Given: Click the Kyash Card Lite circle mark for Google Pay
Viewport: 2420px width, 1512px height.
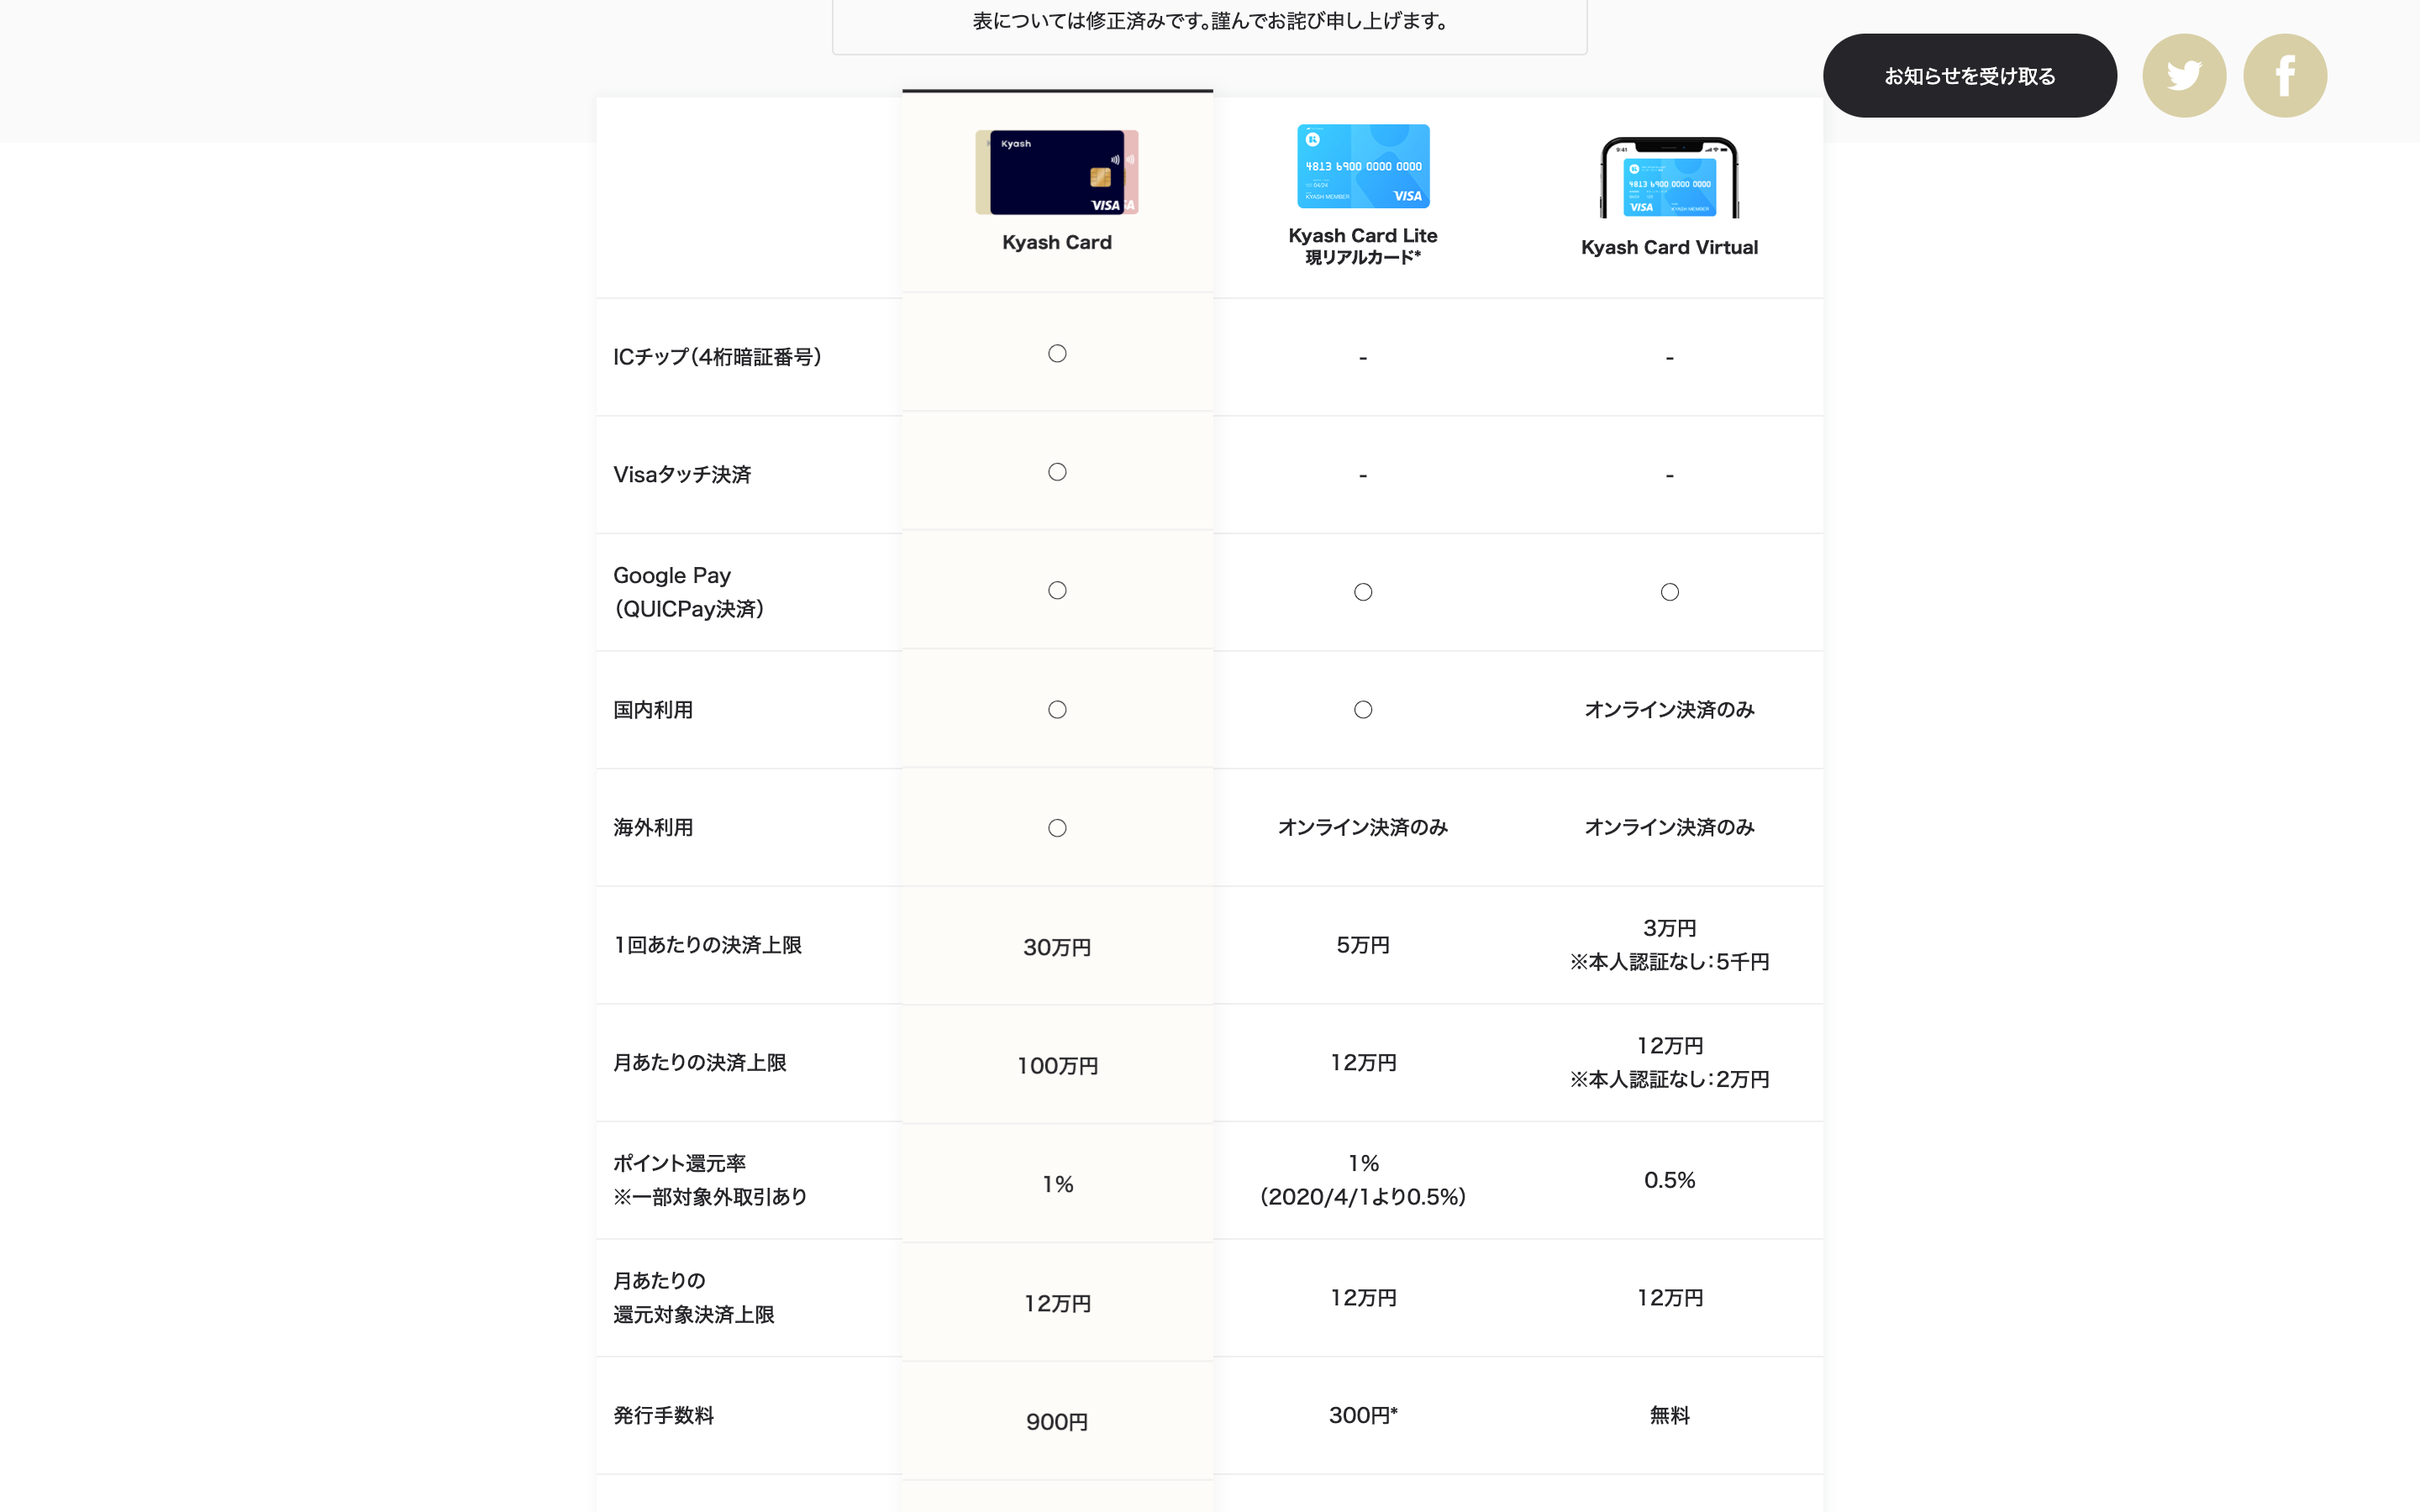Looking at the screenshot, I should click(1363, 592).
